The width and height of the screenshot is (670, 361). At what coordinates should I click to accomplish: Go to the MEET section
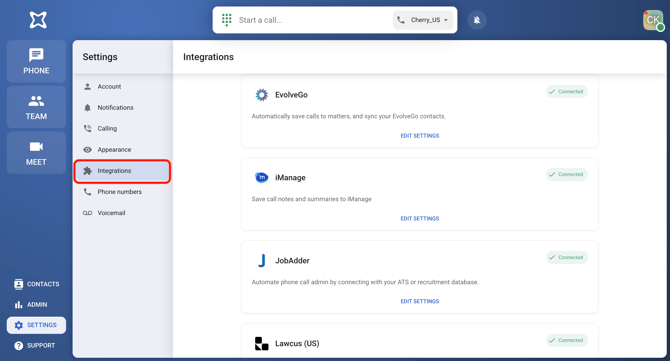[x=36, y=153]
